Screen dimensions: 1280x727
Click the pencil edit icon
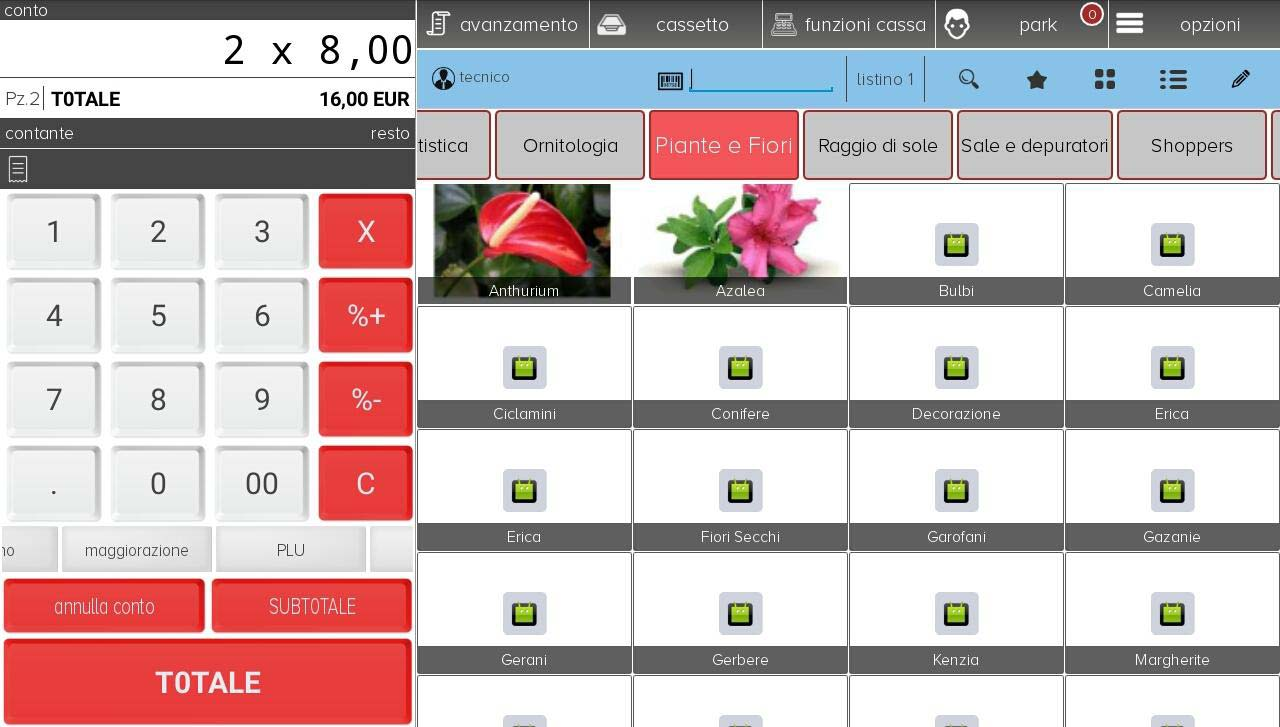point(1241,79)
